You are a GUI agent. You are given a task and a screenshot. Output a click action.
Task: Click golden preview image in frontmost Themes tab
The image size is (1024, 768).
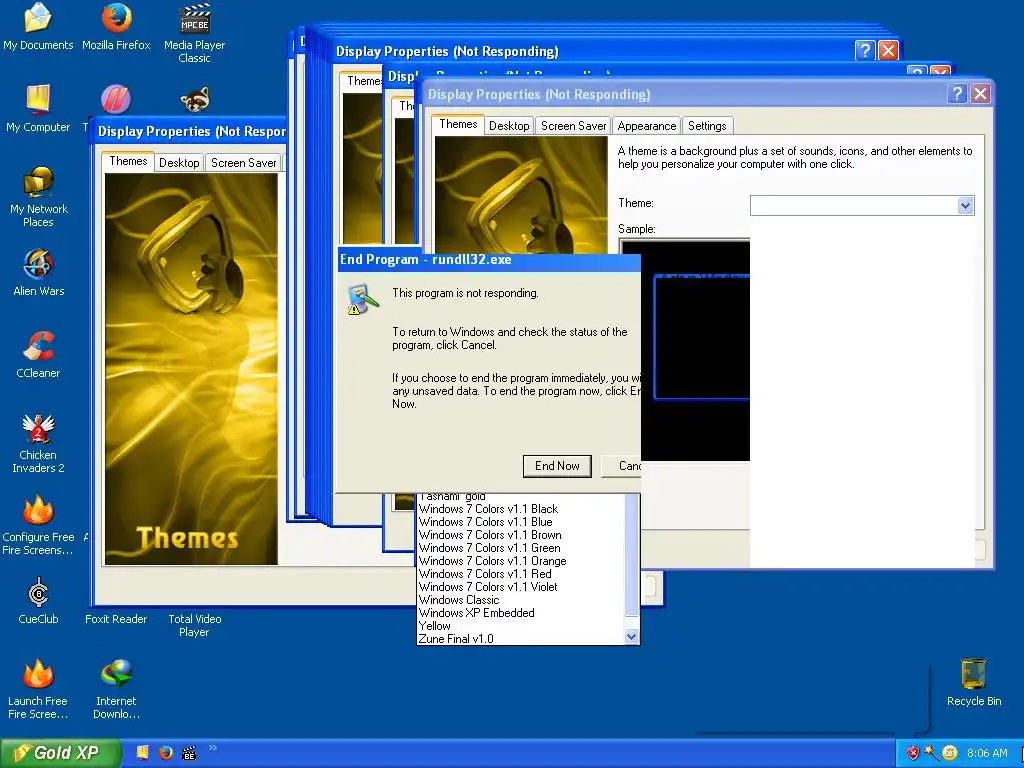[x=520, y=195]
